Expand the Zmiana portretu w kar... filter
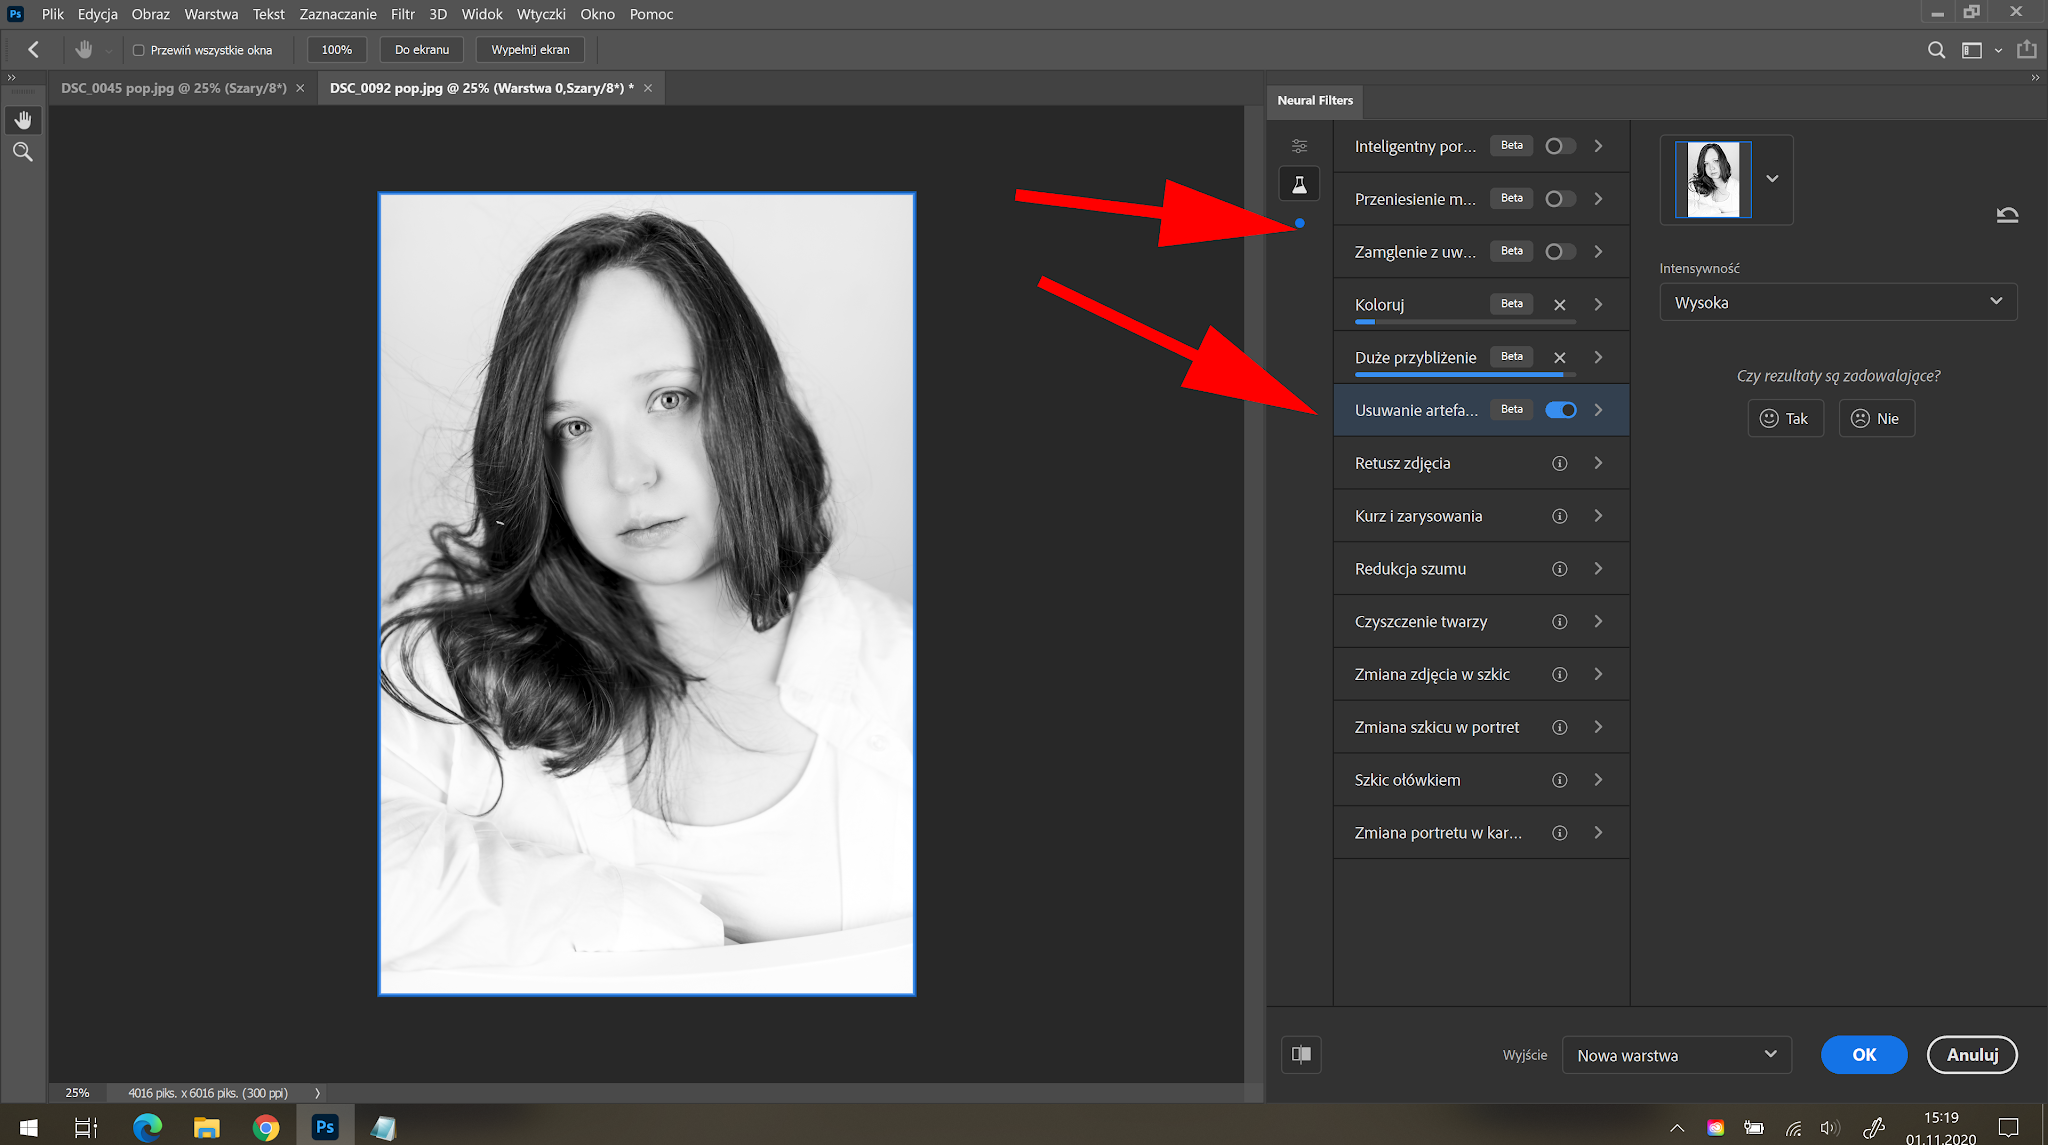The width and height of the screenshot is (2048, 1145). (1599, 833)
